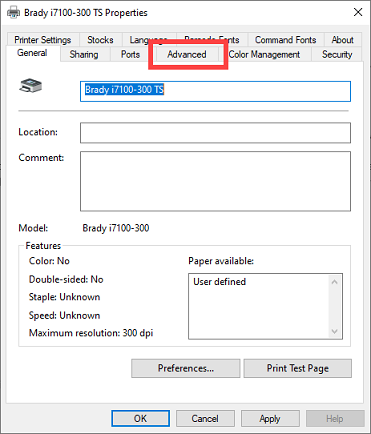Click the printer name text field
This screenshot has height=434, width=371.
click(x=215, y=91)
